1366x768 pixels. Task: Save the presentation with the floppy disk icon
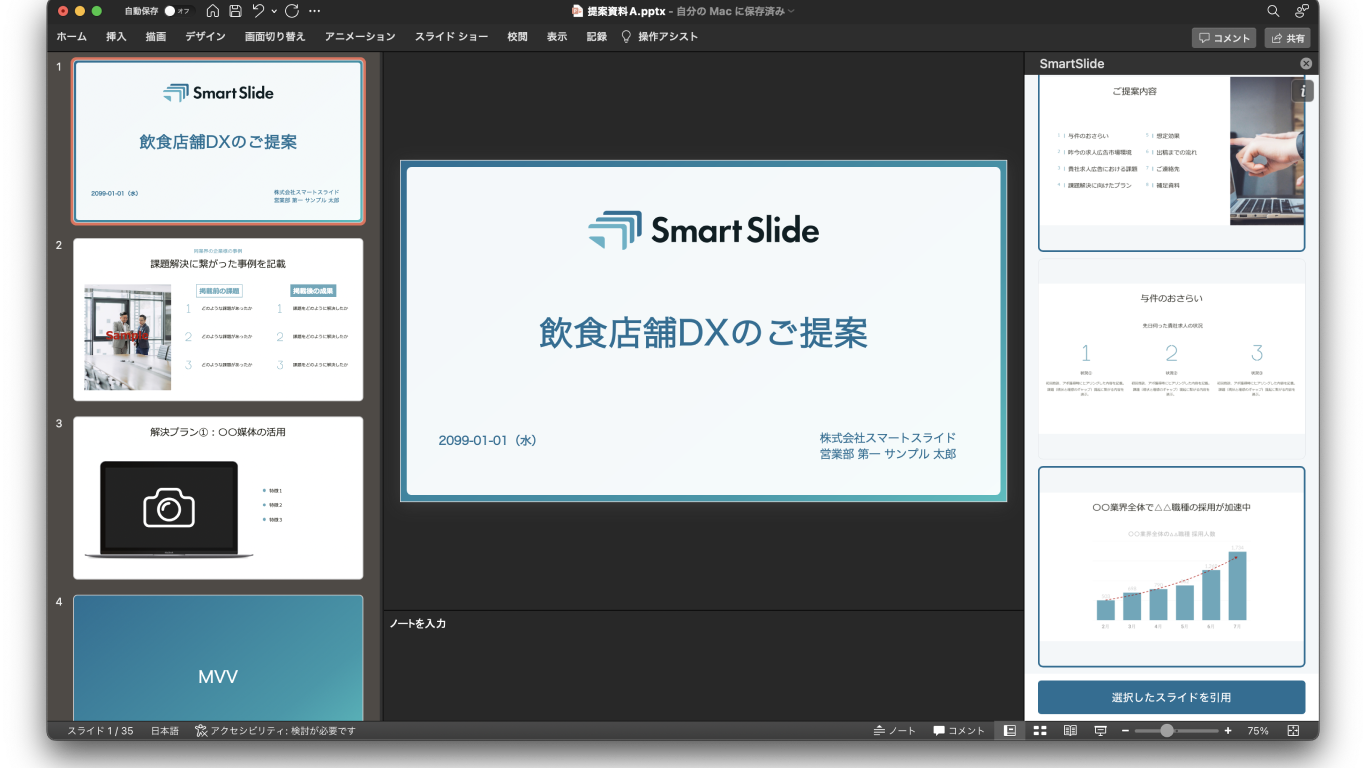[x=235, y=11]
